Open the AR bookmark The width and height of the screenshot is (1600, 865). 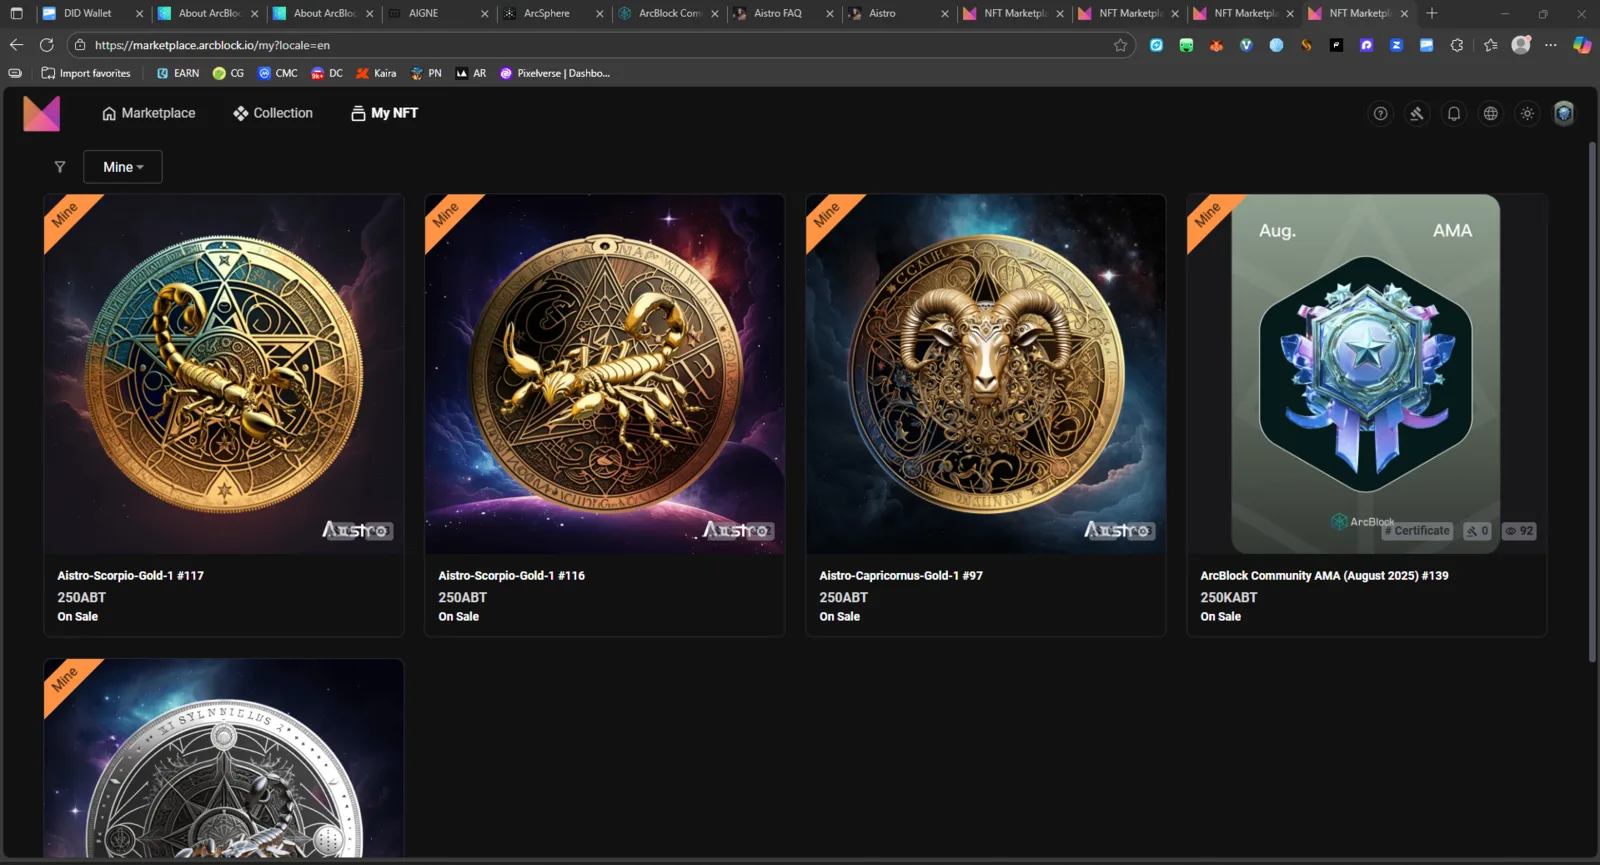471,73
